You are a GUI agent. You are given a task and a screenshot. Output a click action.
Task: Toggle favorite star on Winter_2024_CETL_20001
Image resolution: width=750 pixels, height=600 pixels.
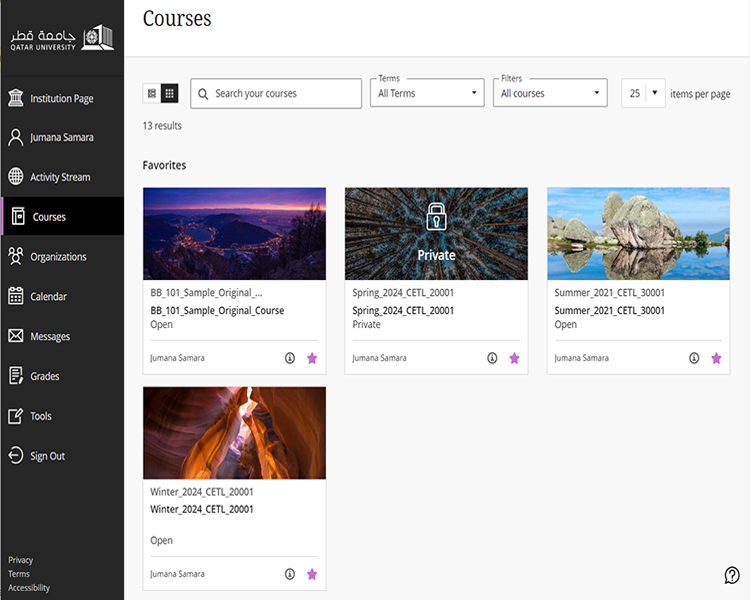click(312, 574)
